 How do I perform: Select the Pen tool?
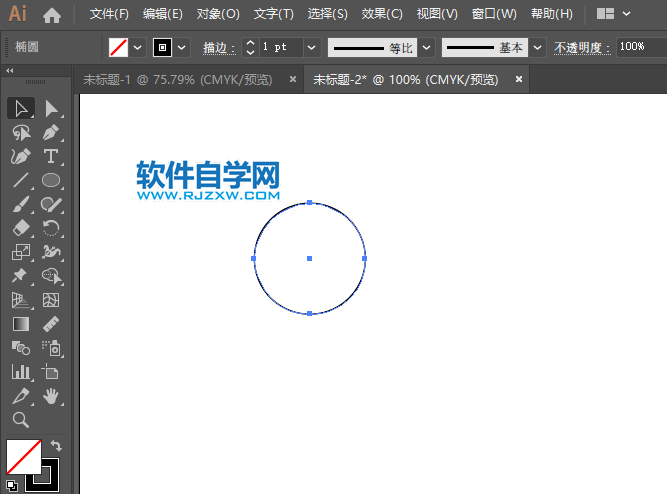tap(51, 133)
